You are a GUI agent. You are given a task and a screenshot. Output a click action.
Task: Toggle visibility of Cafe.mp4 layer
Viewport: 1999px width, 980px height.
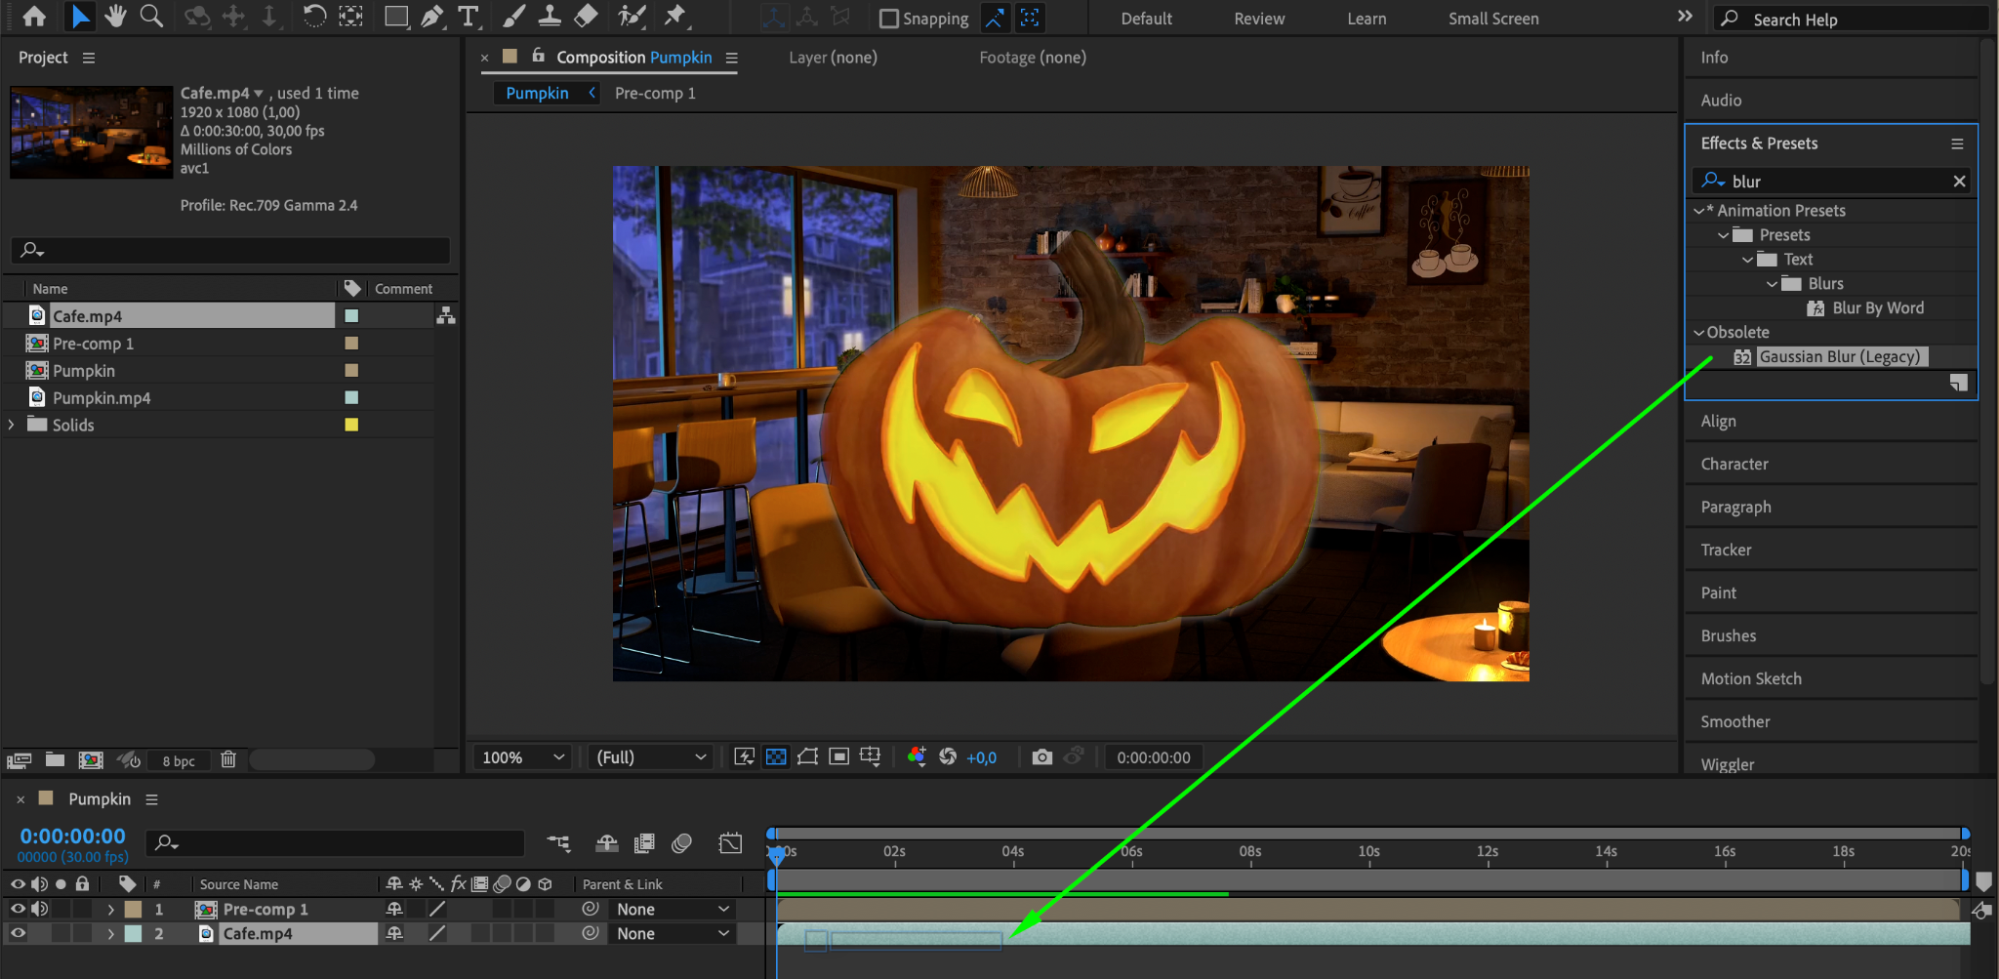click(18, 933)
